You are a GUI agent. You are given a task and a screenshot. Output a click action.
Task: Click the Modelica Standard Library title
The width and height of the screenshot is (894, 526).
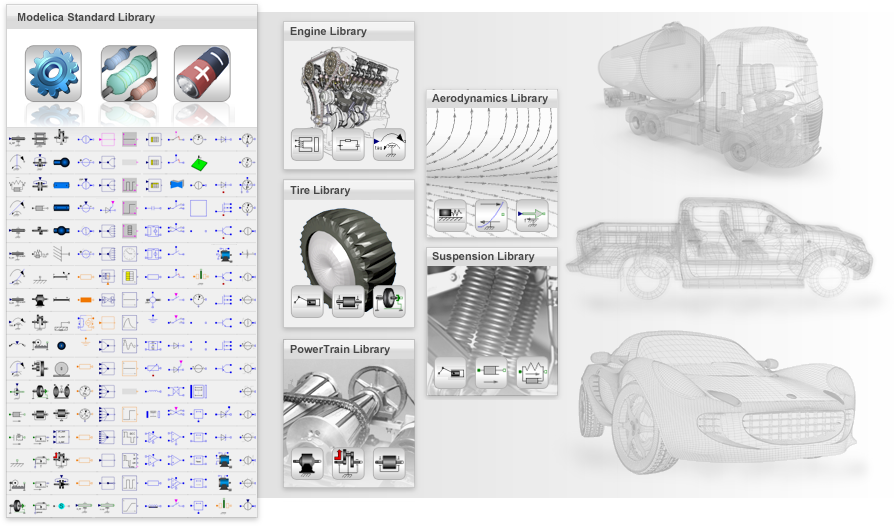tap(86, 17)
